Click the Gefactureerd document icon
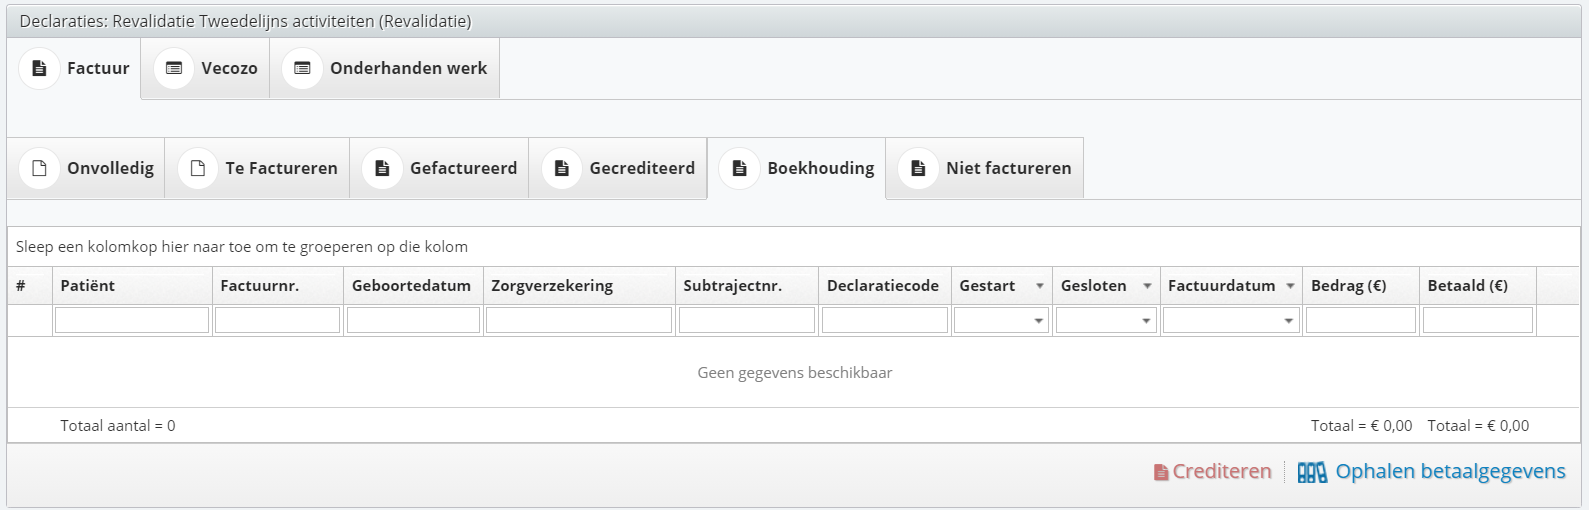Image resolution: width=1589 pixels, height=510 pixels. coord(382,168)
